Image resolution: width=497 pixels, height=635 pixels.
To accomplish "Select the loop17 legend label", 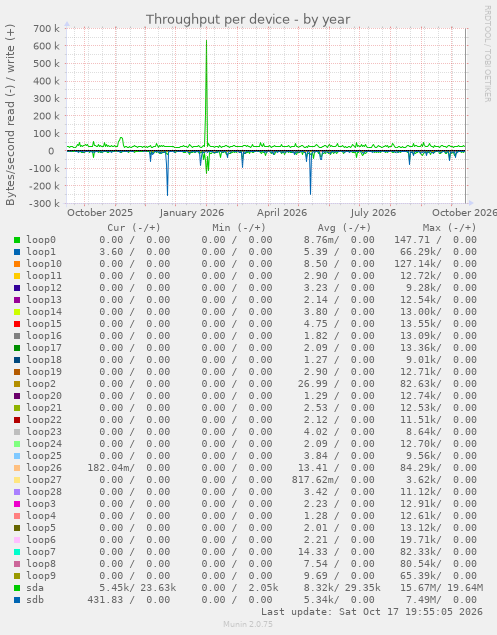I will tap(44, 348).
